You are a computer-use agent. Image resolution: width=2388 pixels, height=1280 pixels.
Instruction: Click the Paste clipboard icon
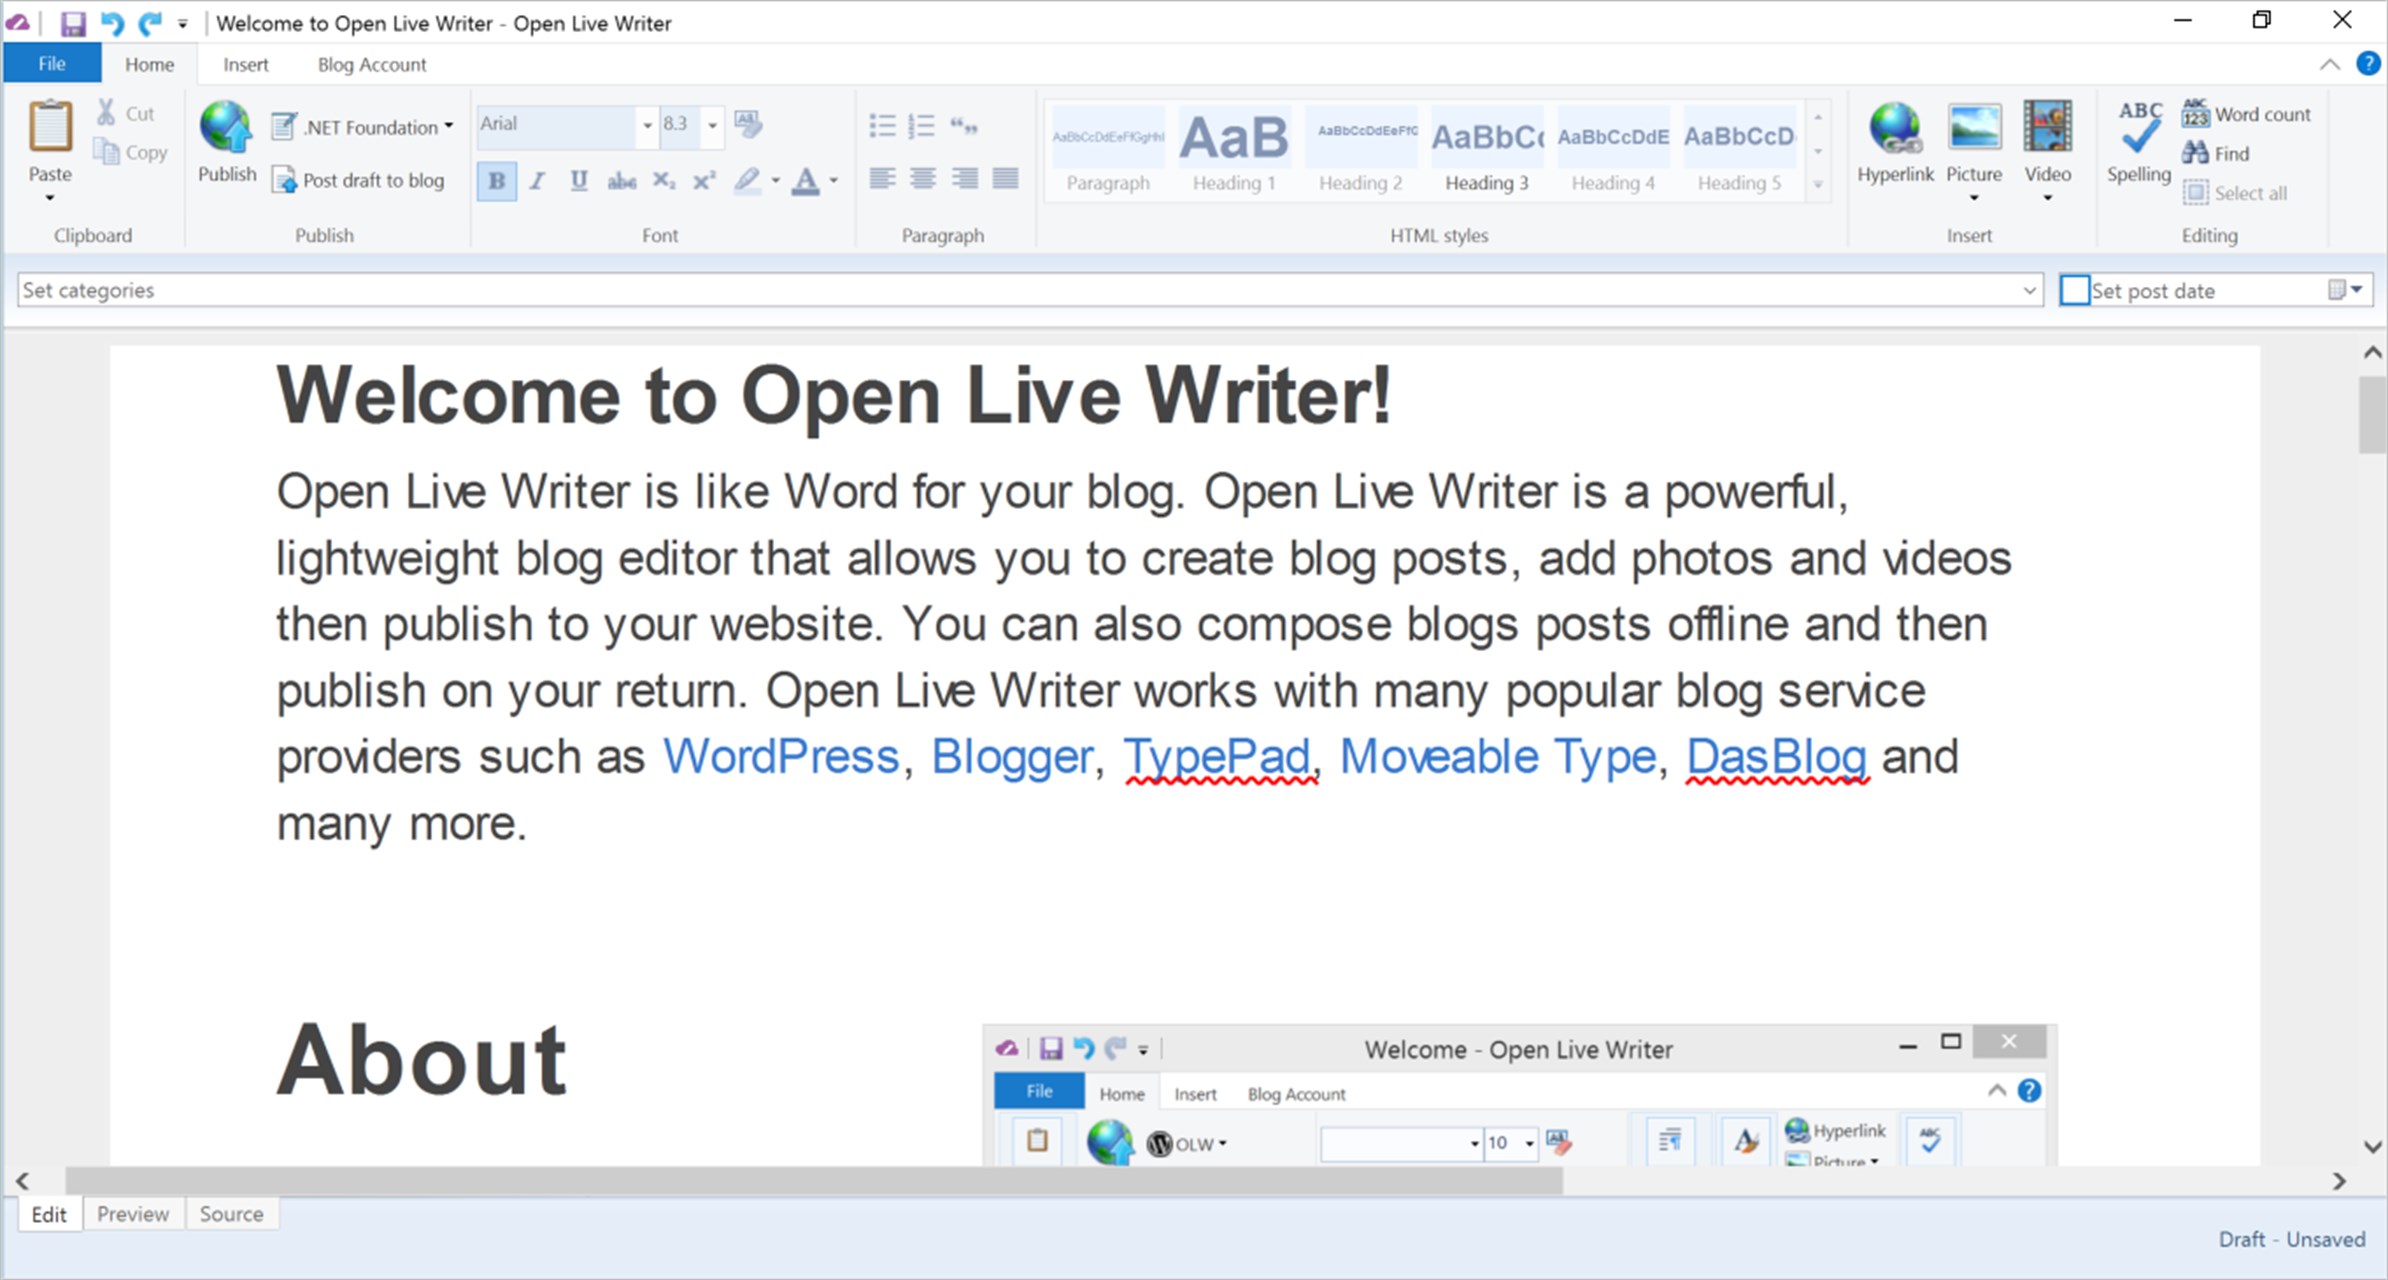click(50, 128)
